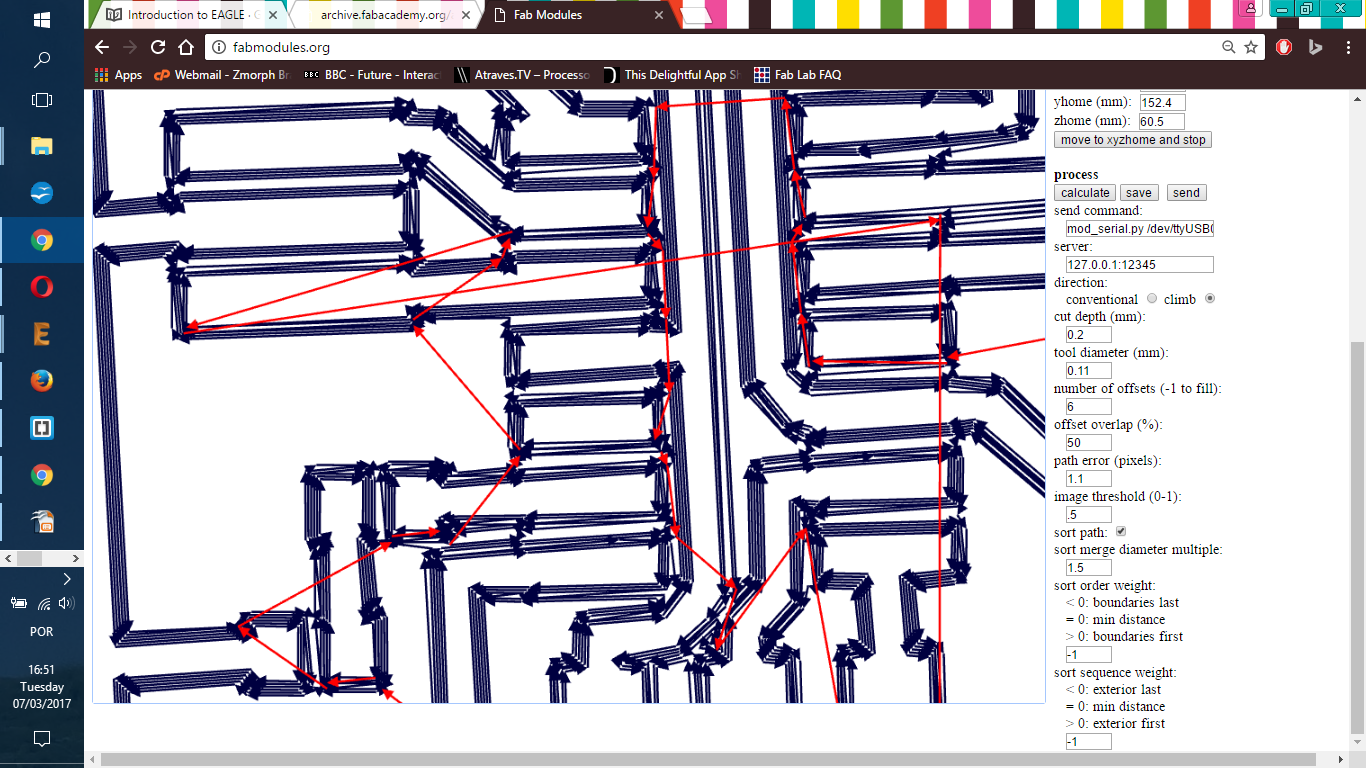1366x768 pixels.
Task: Open the EAGLE app on the taskbar
Action: point(42,334)
